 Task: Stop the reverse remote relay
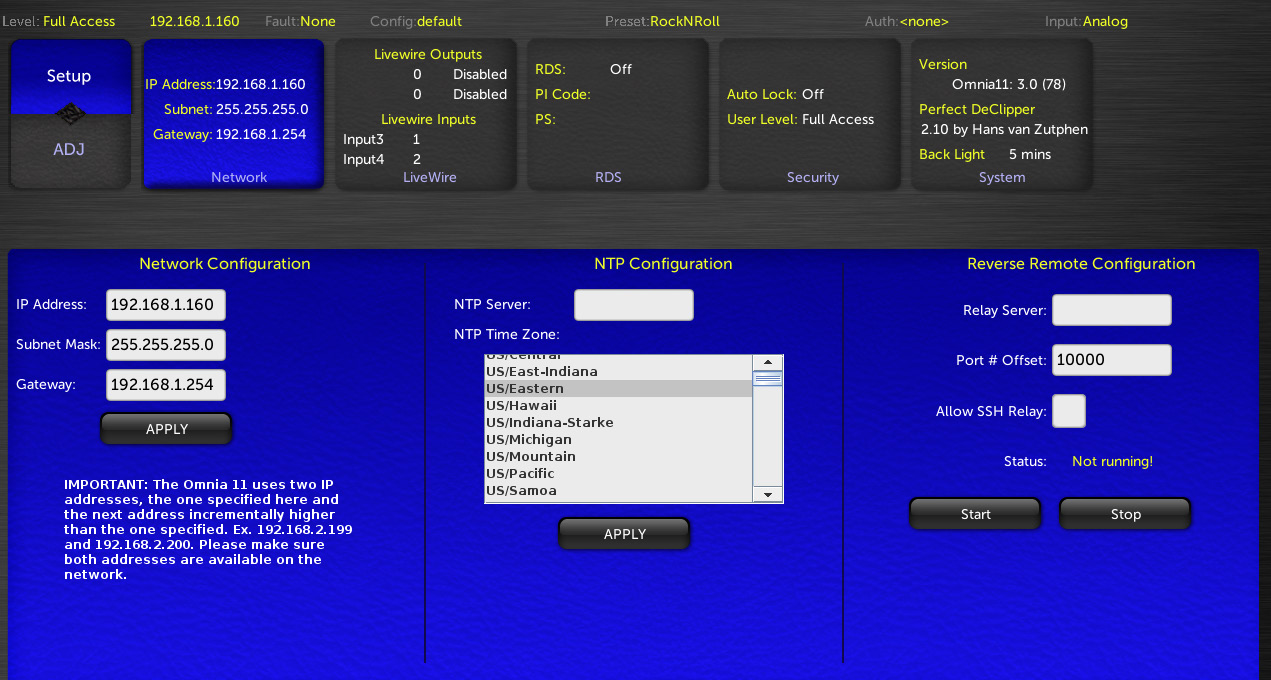pos(1125,514)
